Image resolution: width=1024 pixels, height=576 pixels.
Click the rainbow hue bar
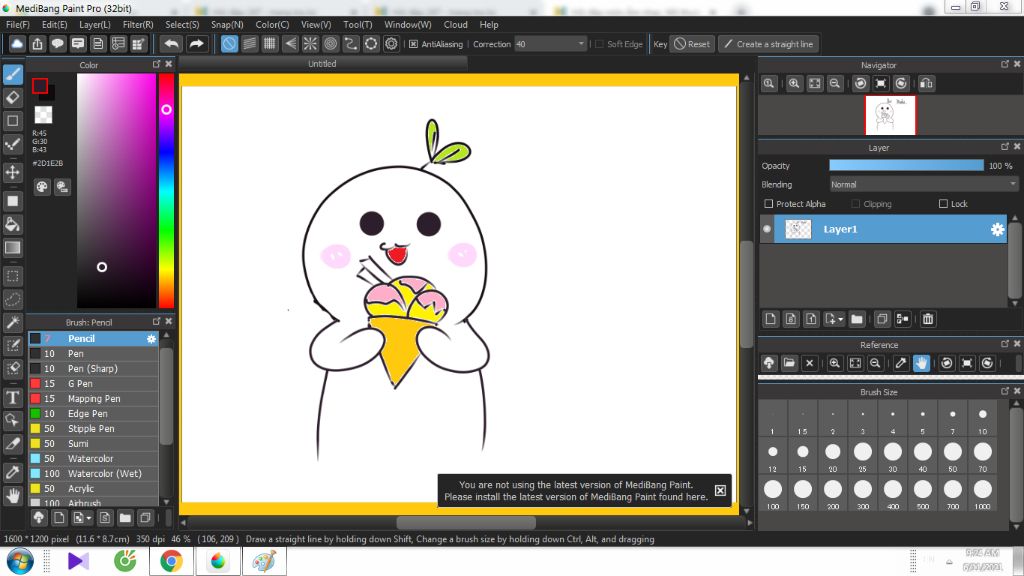[x=167, y=190]
